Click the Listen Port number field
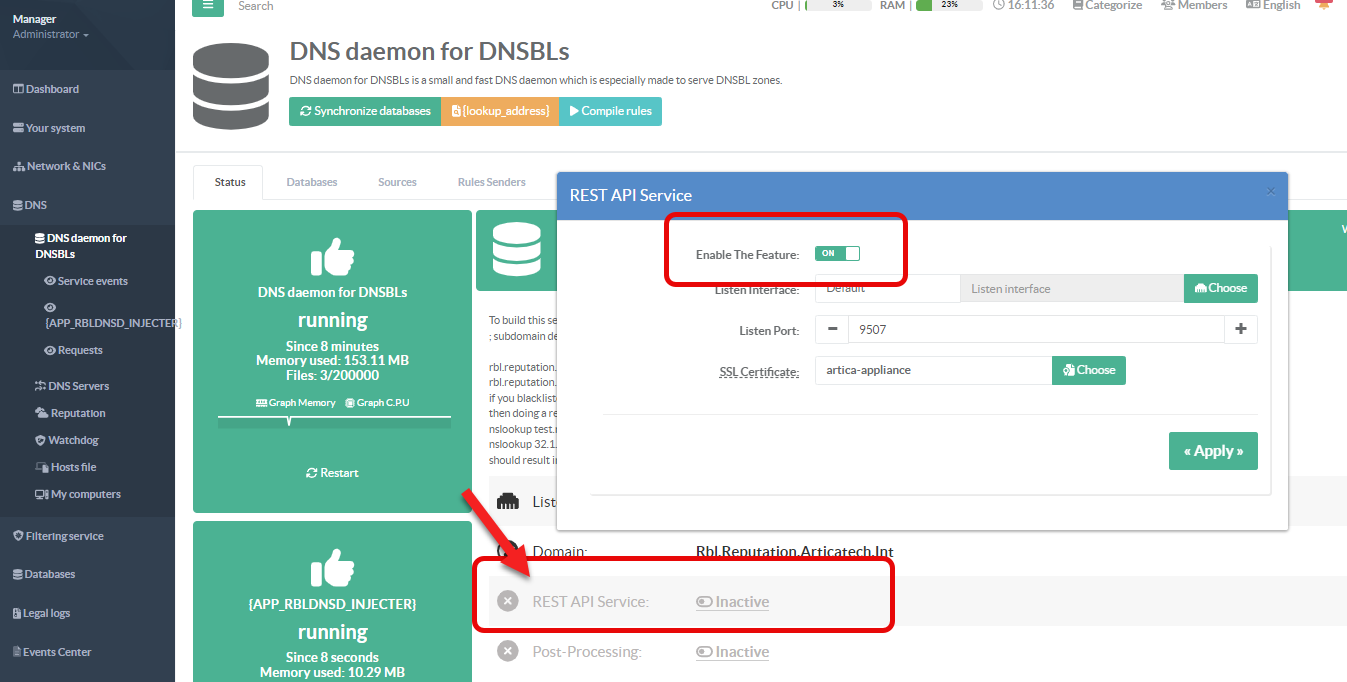This screenshot has width=1347, height=682. point(1035,329)
